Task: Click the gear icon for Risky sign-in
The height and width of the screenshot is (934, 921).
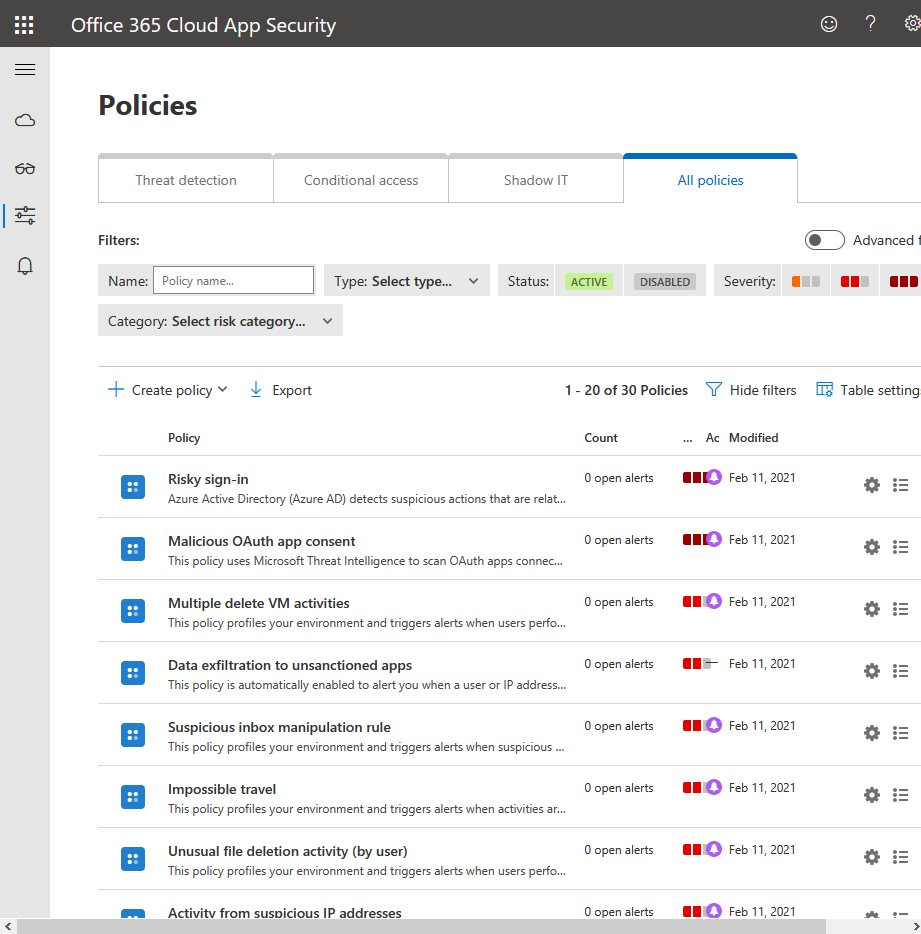Action: pos(871,485)
